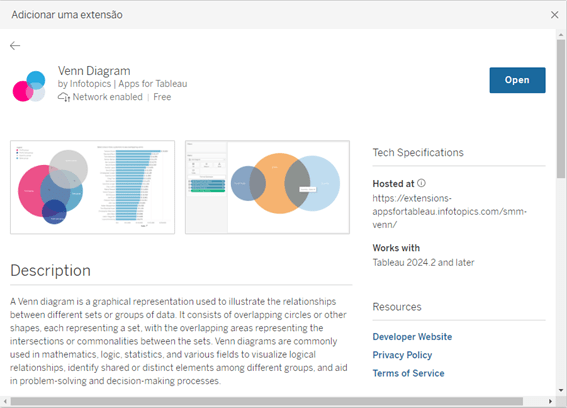Click the vertical scrollbar thumb
The image size is (567, 408).
coord(561,109)
